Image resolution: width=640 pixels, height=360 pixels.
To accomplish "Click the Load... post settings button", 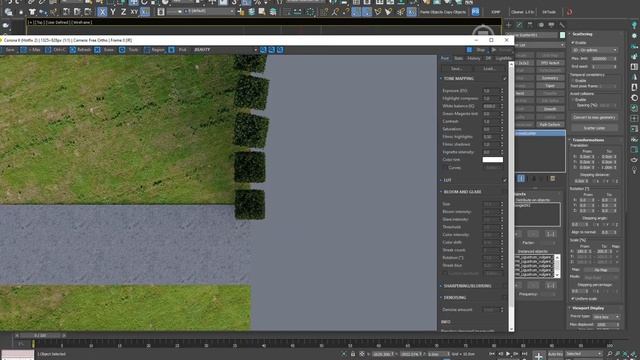I will (x=489, y=69).
